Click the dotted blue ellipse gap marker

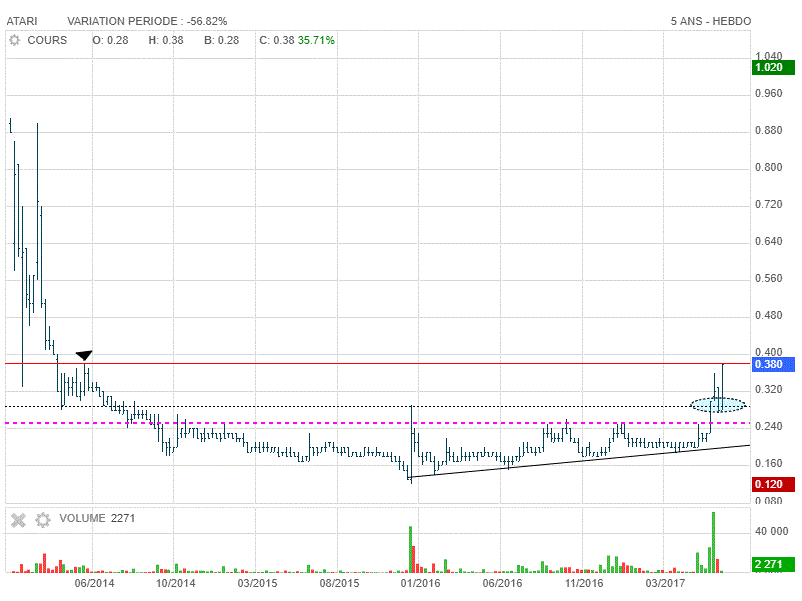718,405
